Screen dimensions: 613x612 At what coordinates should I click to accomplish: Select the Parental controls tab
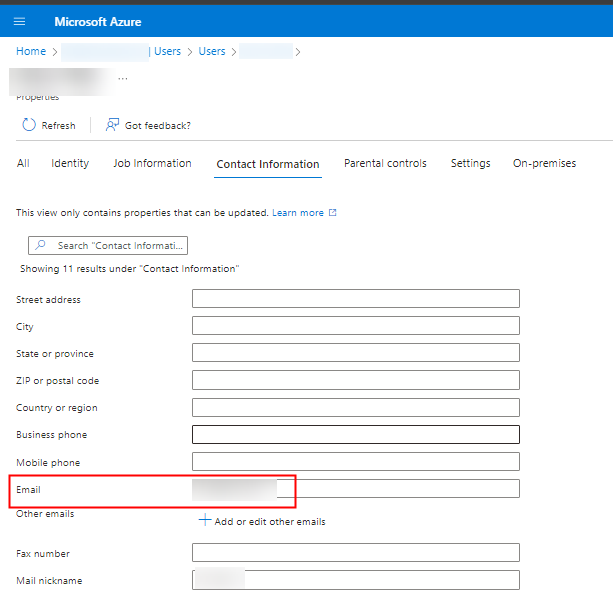[x=385, y=163]
